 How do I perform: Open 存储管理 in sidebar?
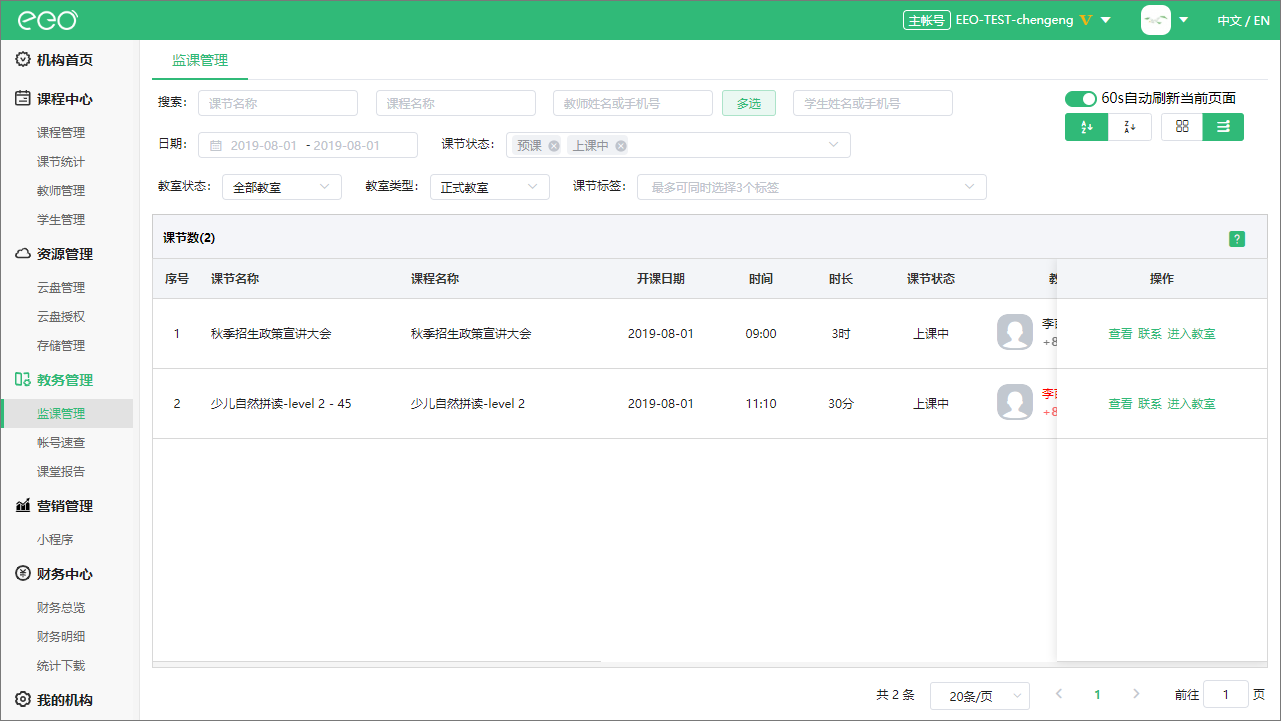point(61,346)
